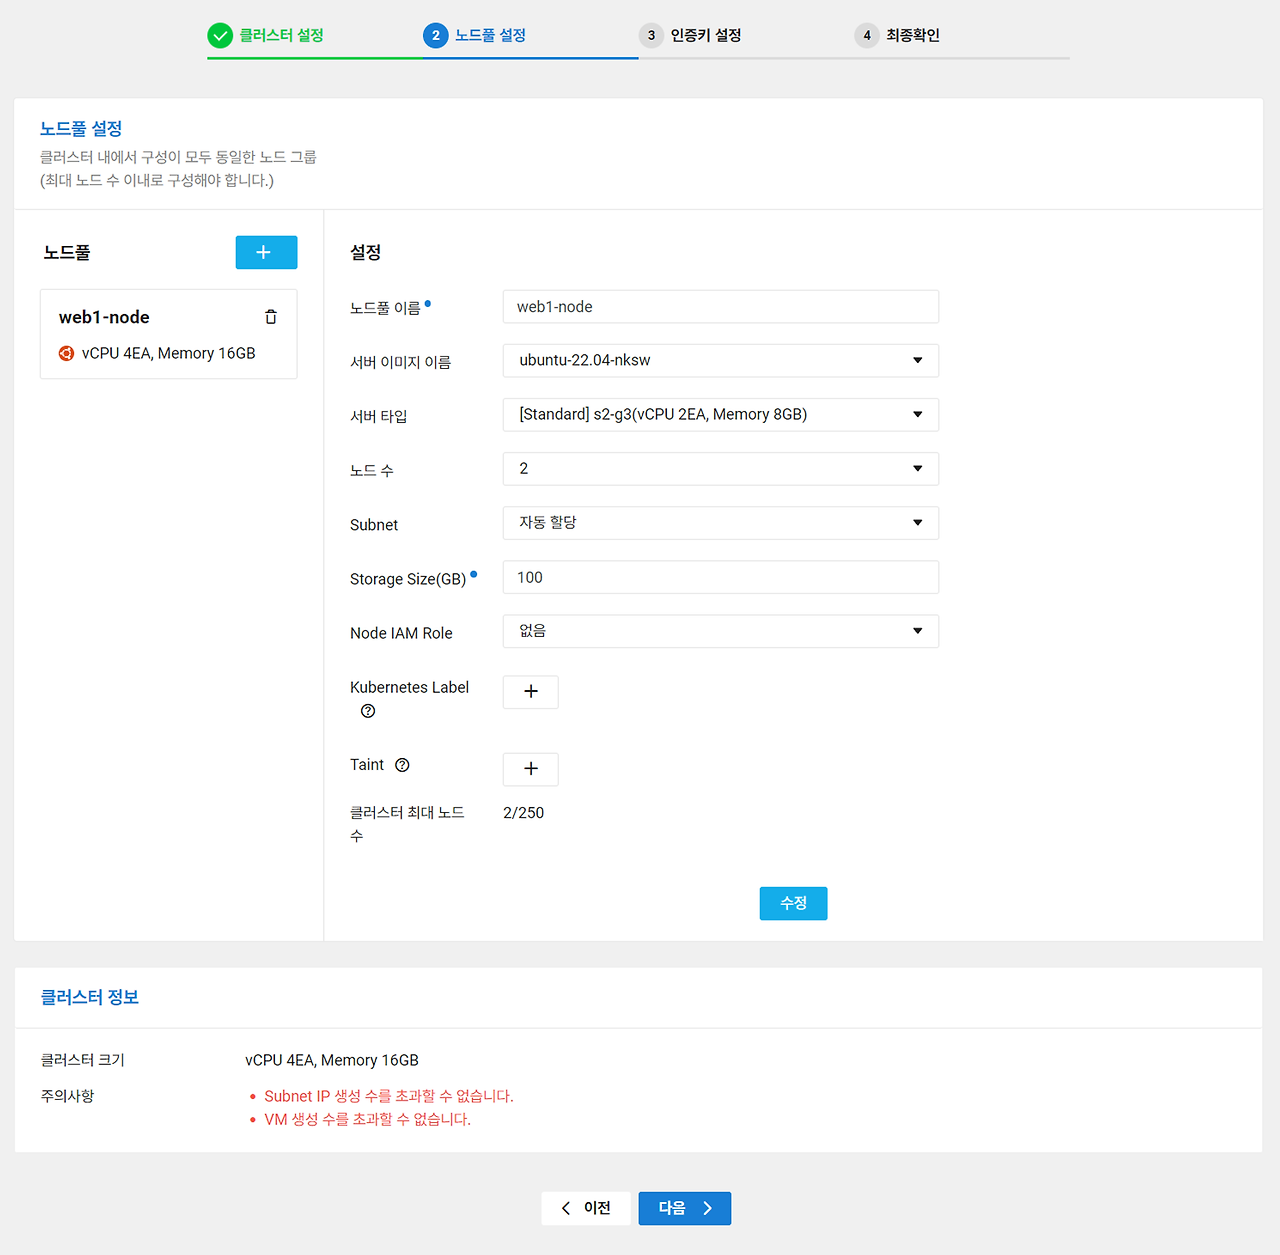Jump to the 최종확인 step
This screenshot has width=1280, height=1255.
913,36
